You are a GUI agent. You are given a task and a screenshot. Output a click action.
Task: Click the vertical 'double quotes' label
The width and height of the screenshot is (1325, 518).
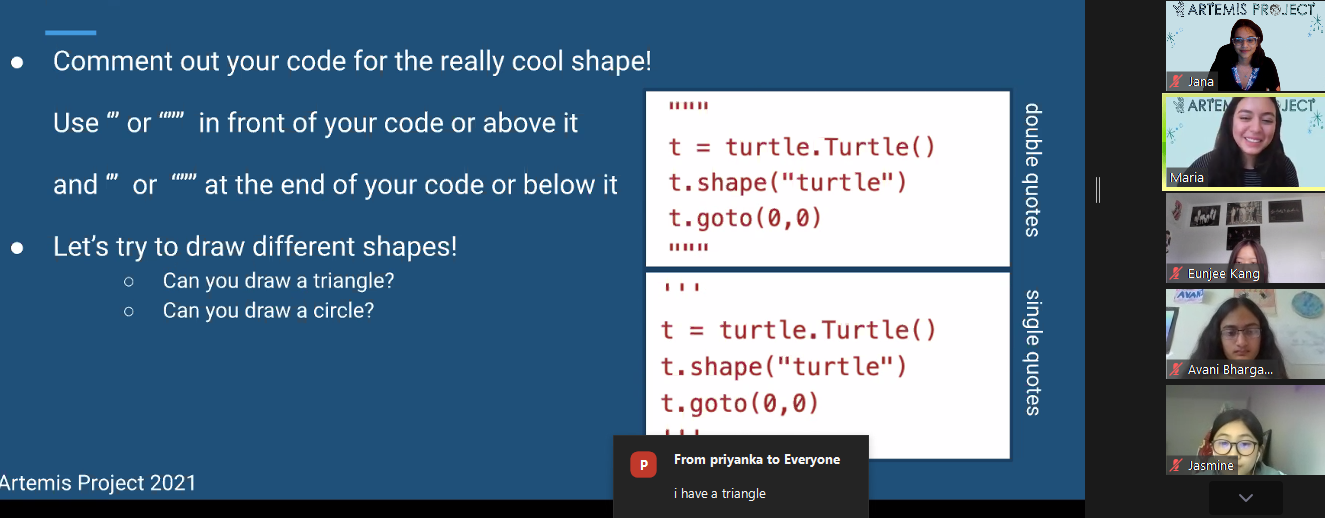coord(1033,170)
